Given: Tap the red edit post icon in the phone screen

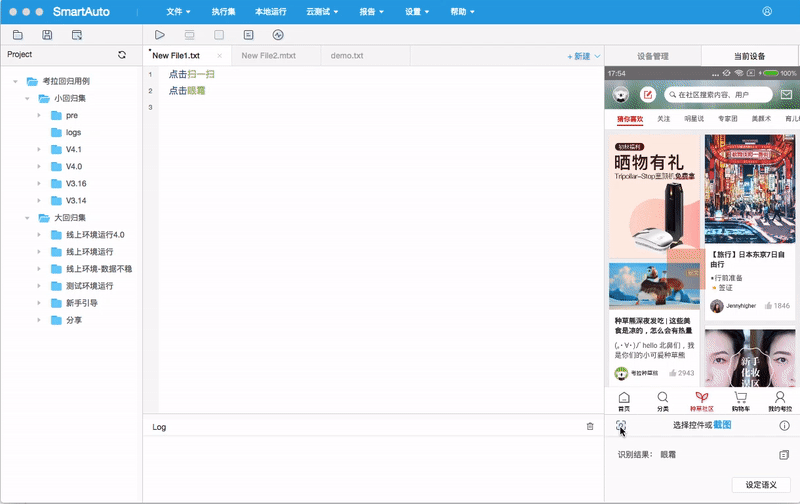Looking at the screenshot, I should coord(648,94).
